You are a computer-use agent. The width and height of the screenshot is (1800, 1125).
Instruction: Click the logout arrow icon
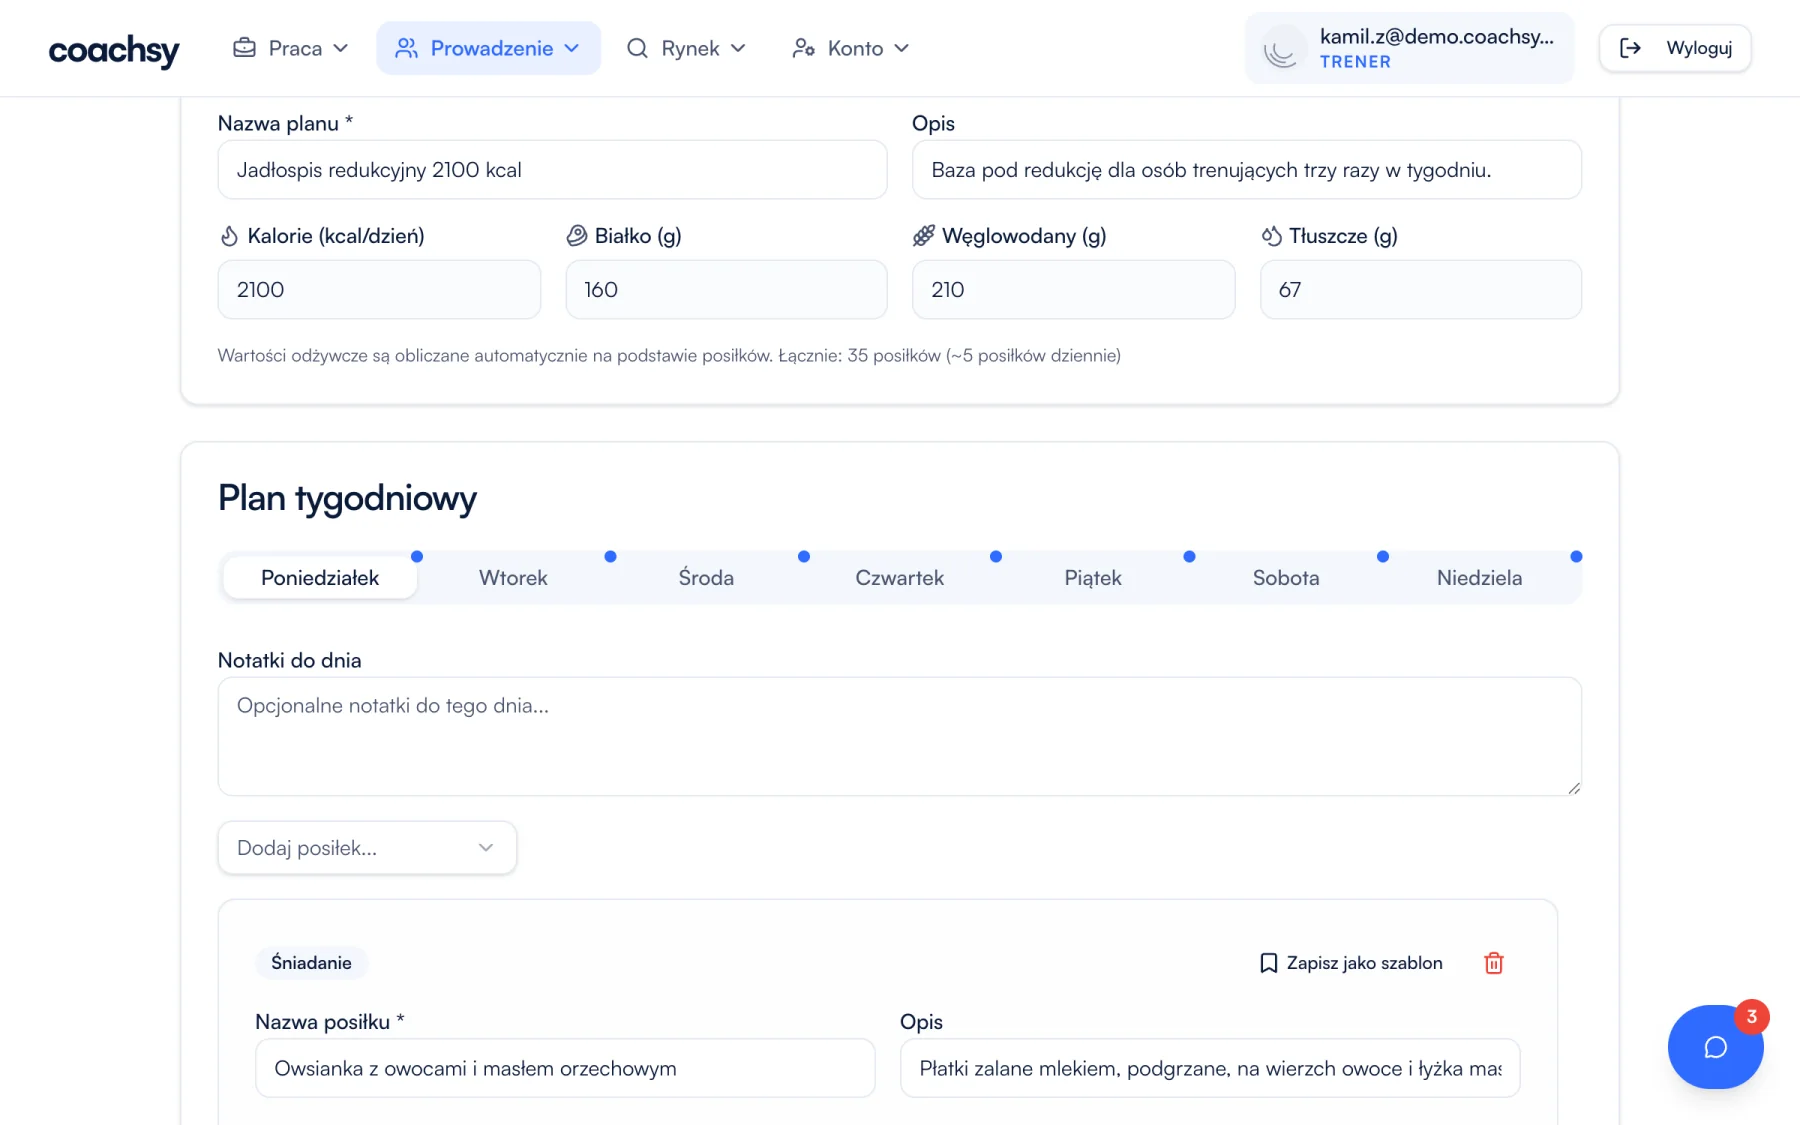(1630, 48)
